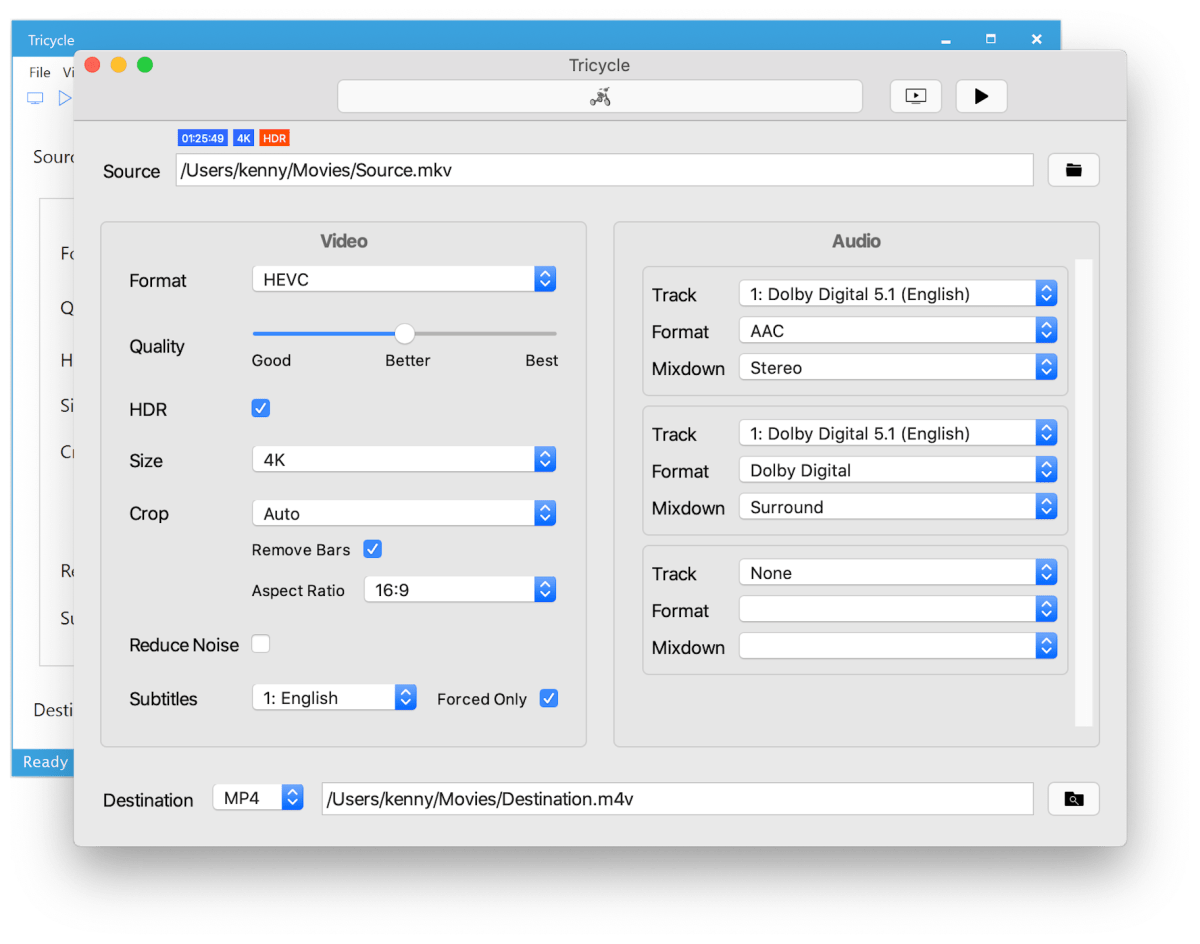Click the preview screen icon button

click(915, 96)
